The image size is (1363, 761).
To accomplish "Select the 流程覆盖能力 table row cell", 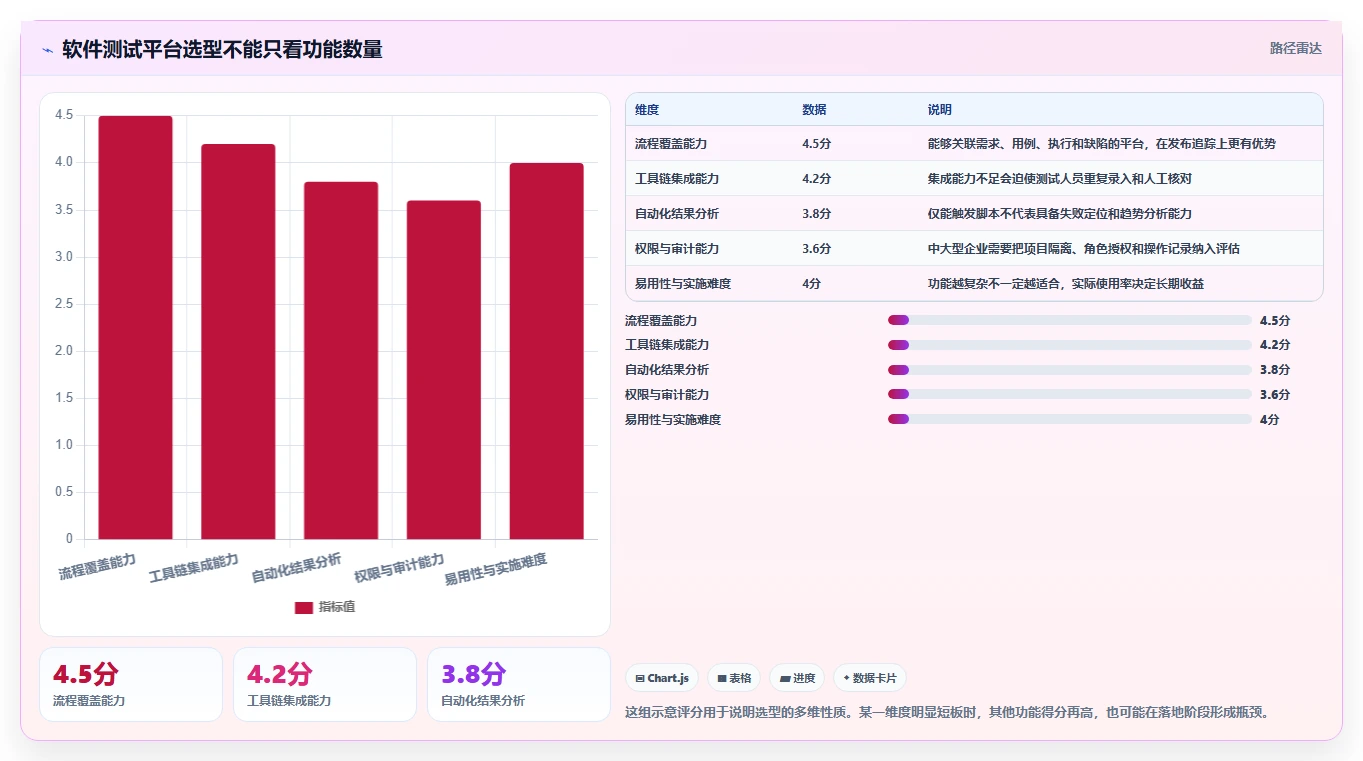I will point(709,144).
